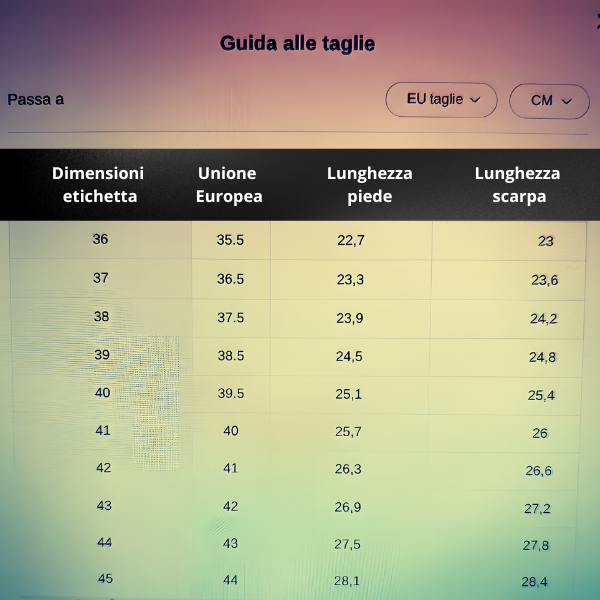Open the CM unit dropdown
The image size is (600, 600).
549,101
